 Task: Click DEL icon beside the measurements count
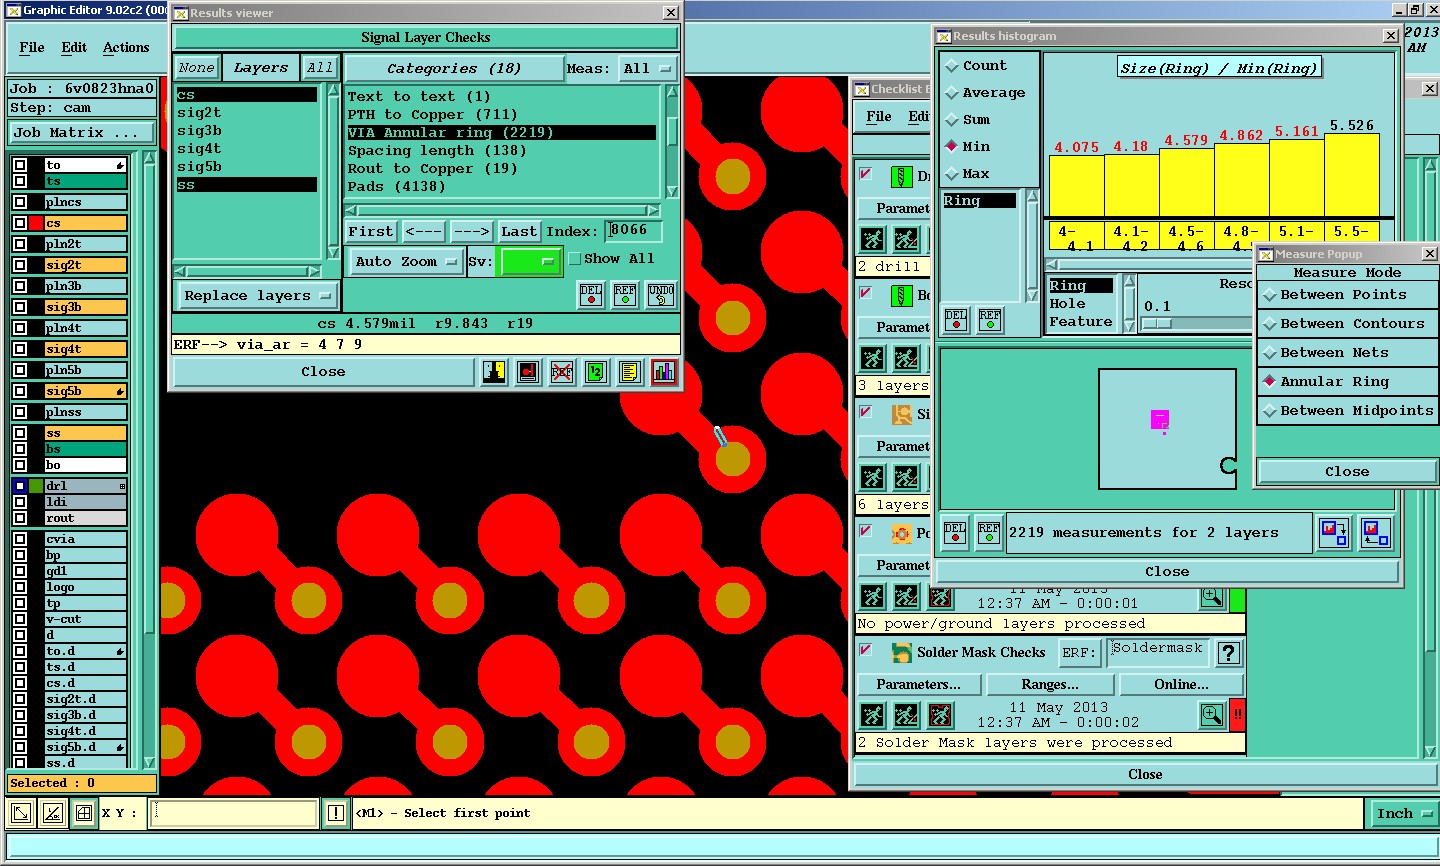click(955, 533)
